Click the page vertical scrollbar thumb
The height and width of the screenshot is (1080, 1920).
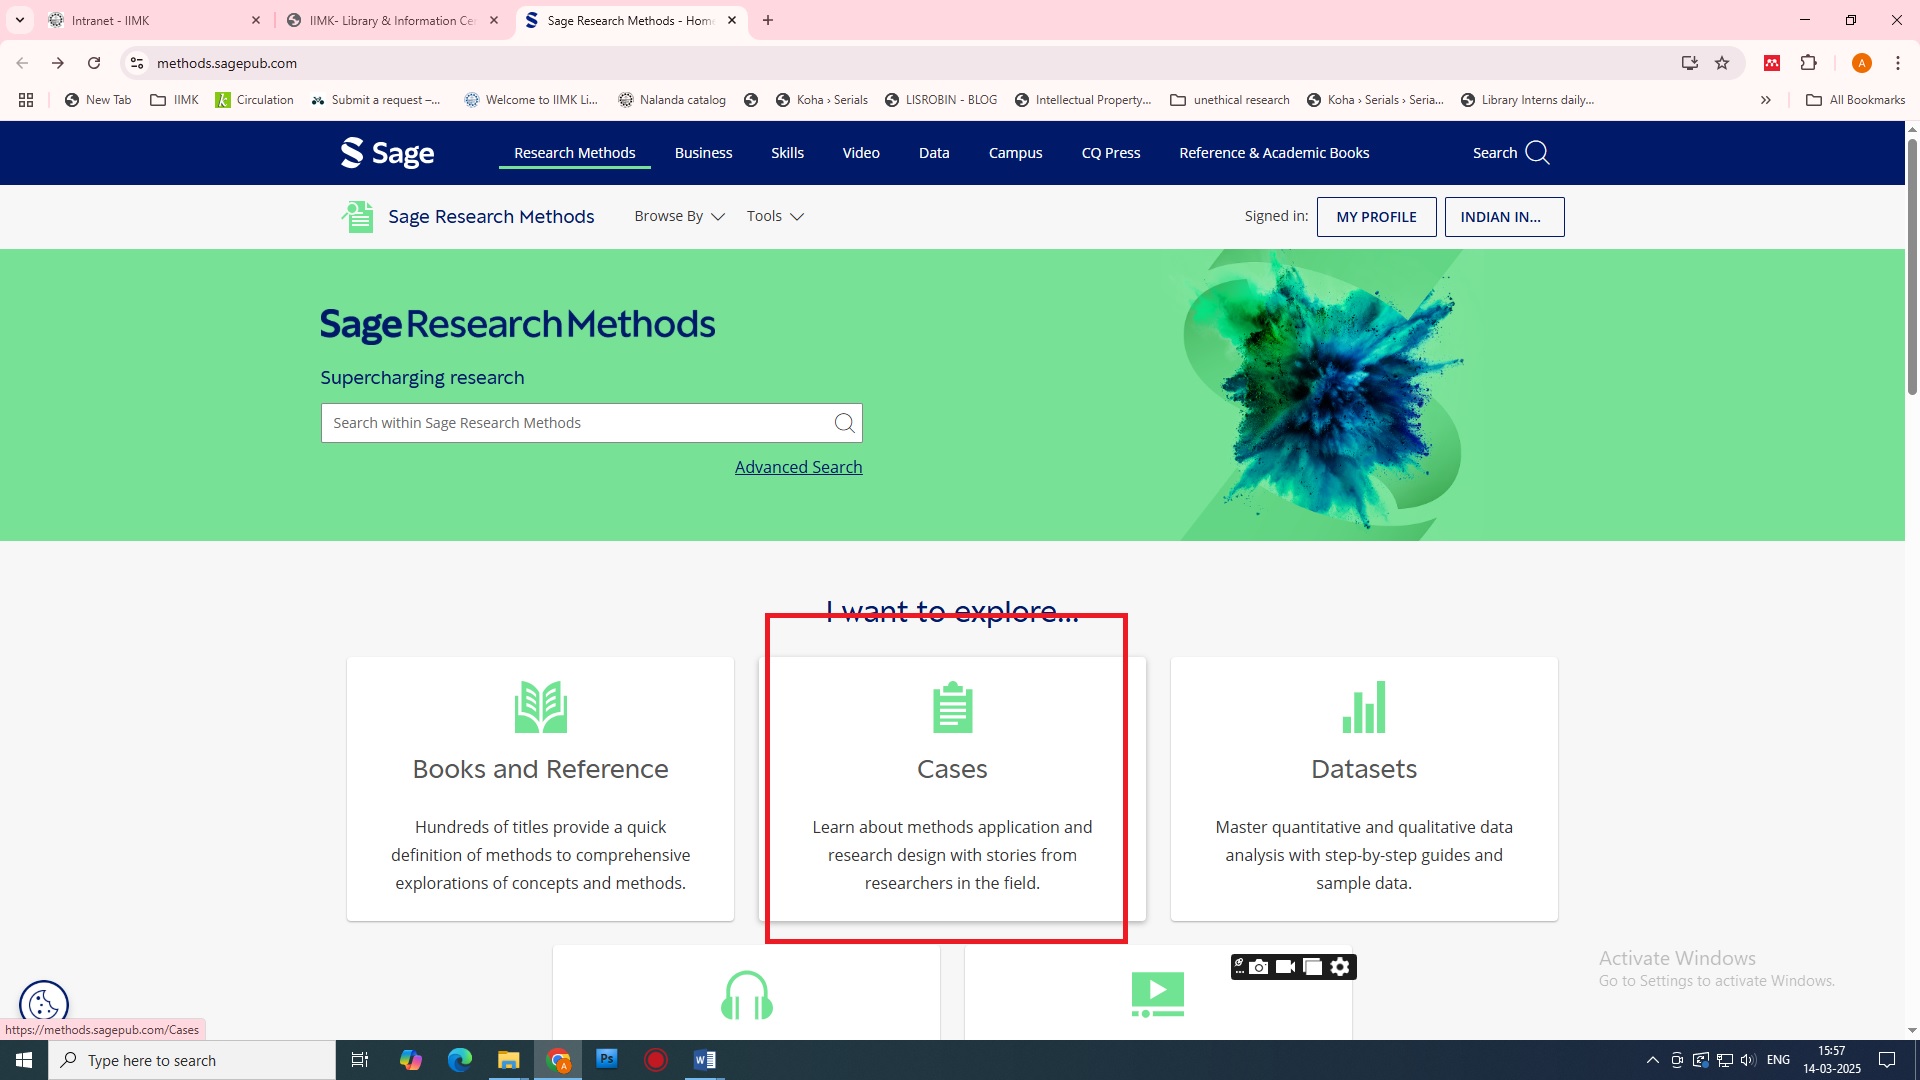[x=1912, y=265]
